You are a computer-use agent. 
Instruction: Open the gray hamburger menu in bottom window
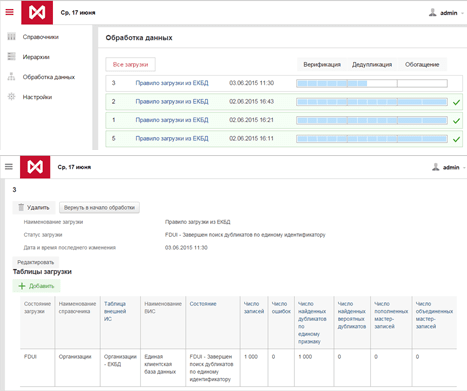click(9, 167)
